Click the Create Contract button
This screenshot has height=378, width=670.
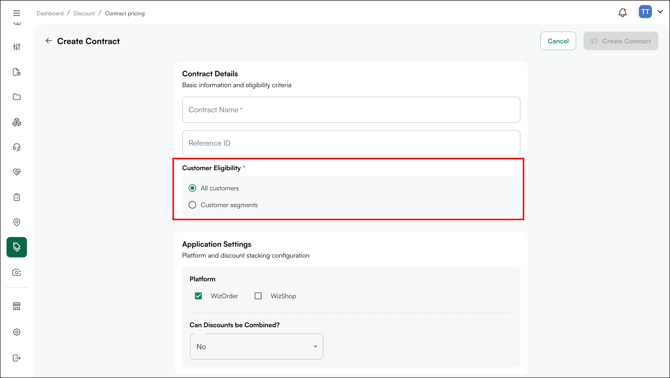coord(621,41)
